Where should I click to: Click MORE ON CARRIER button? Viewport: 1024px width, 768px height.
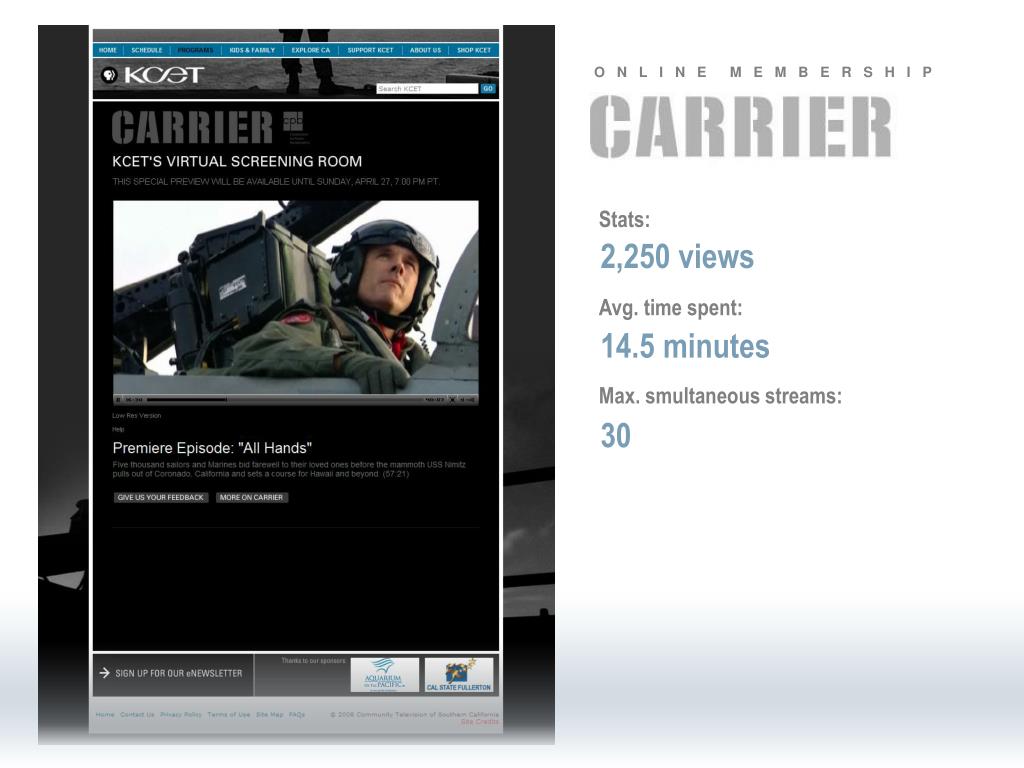[251, 498]
